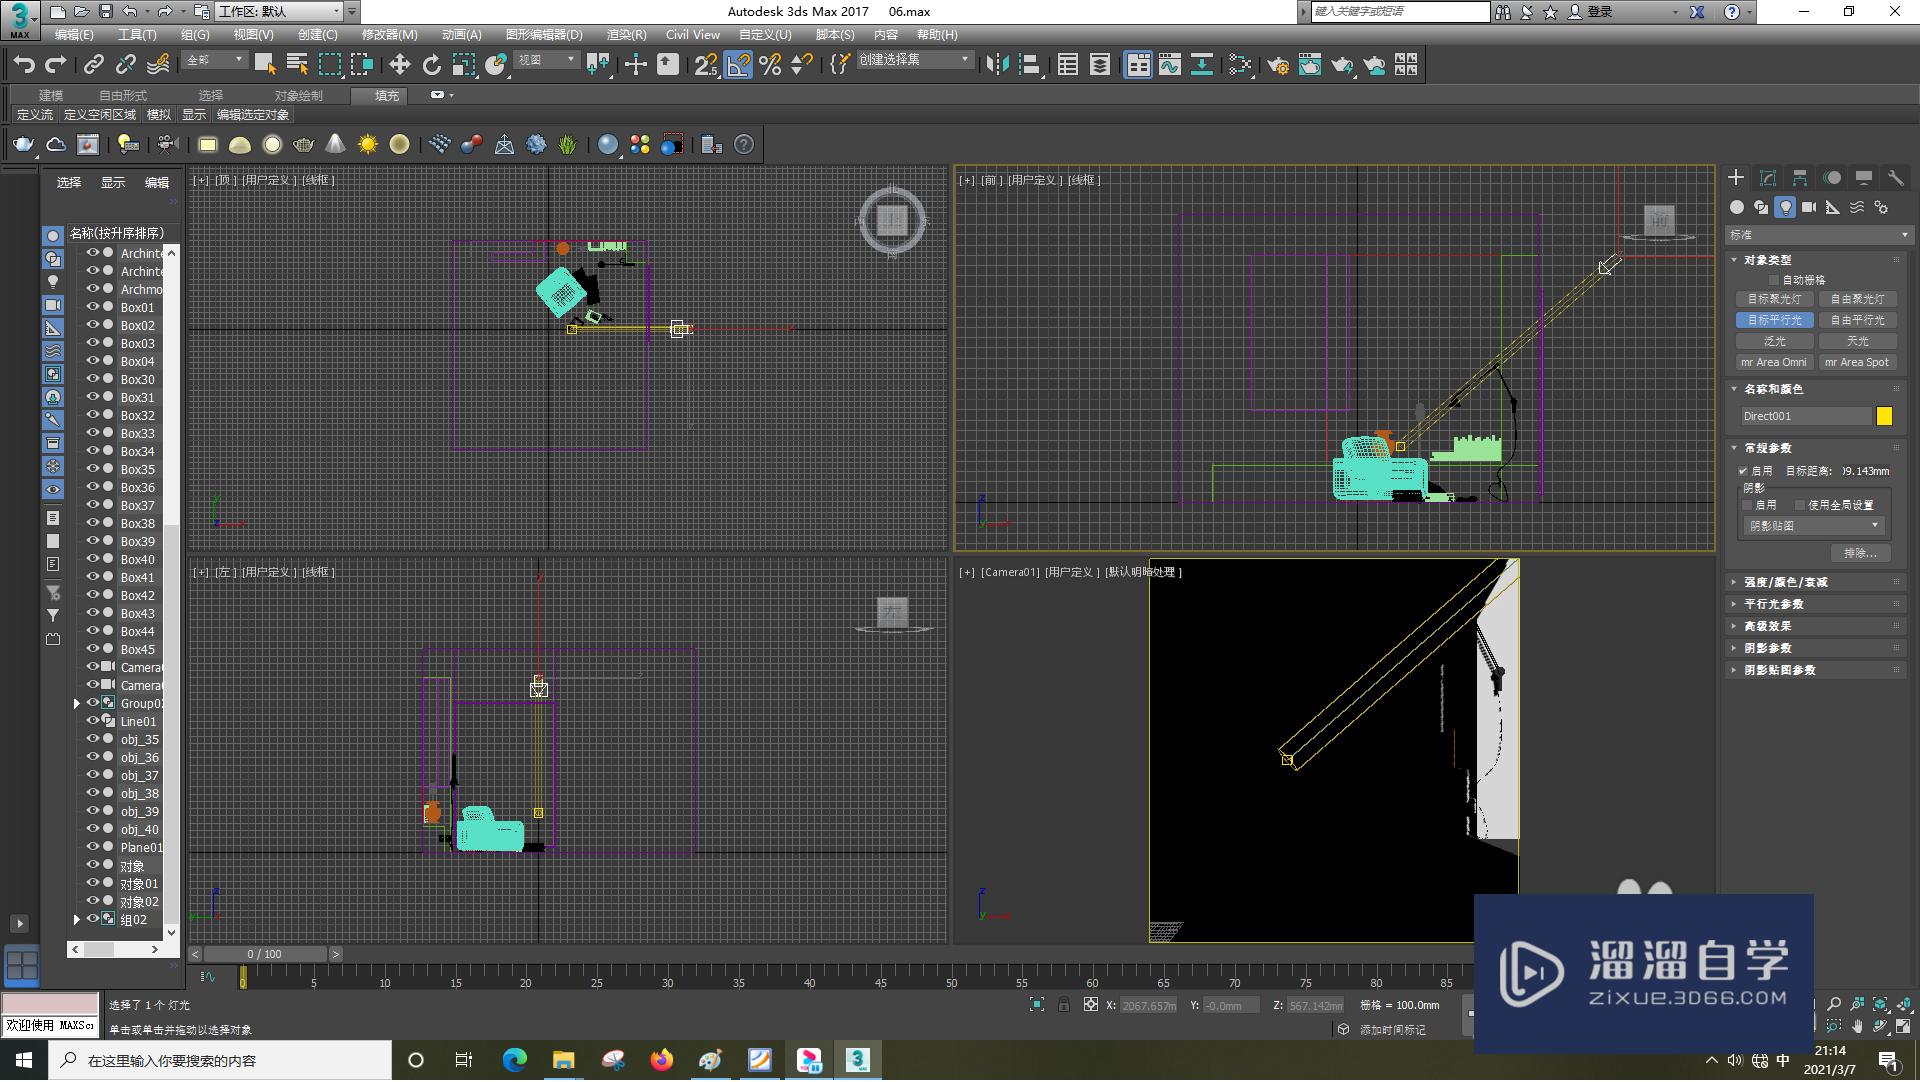Hide Plane01 using its eye icon

point(92,847)
